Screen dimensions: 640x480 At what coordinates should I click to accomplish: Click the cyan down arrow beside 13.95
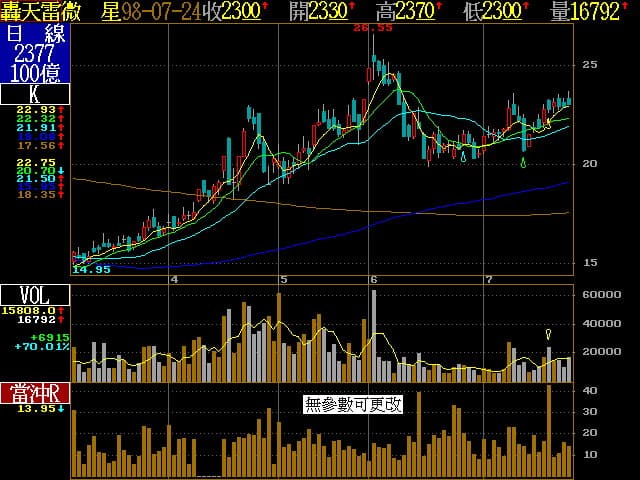(61, 409)
